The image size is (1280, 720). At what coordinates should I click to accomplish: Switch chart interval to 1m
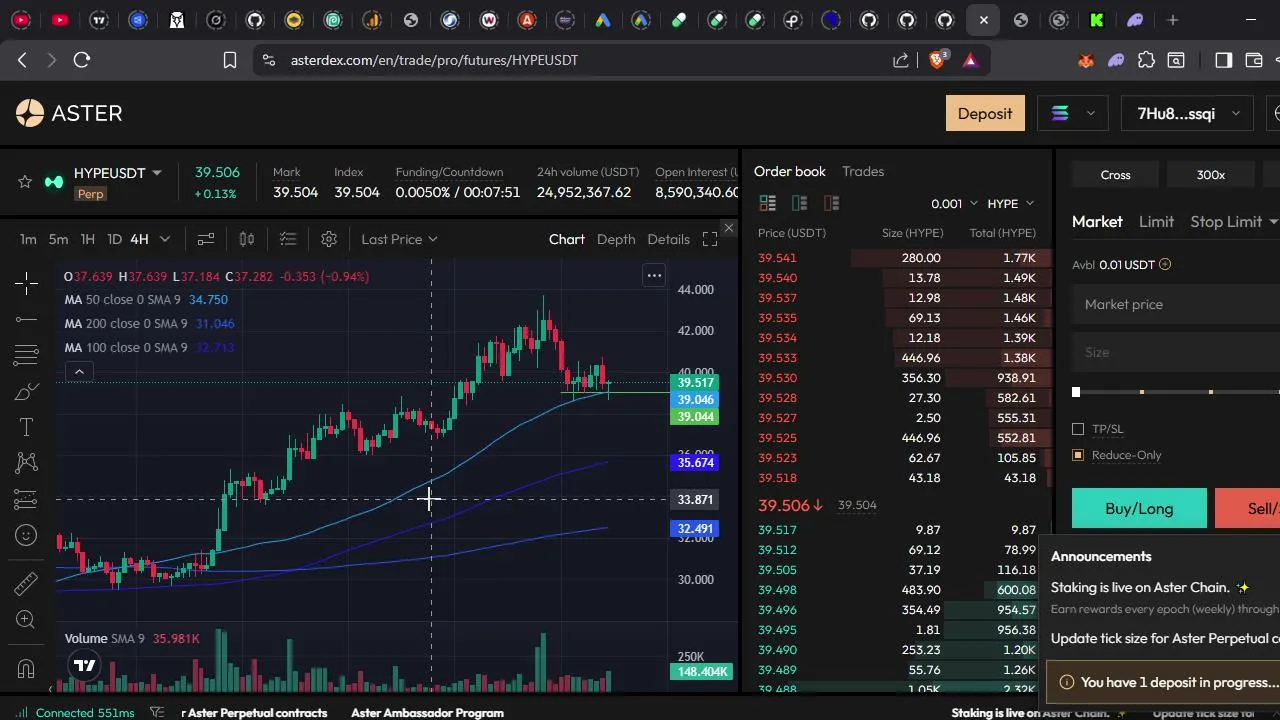tap(28, 239)
